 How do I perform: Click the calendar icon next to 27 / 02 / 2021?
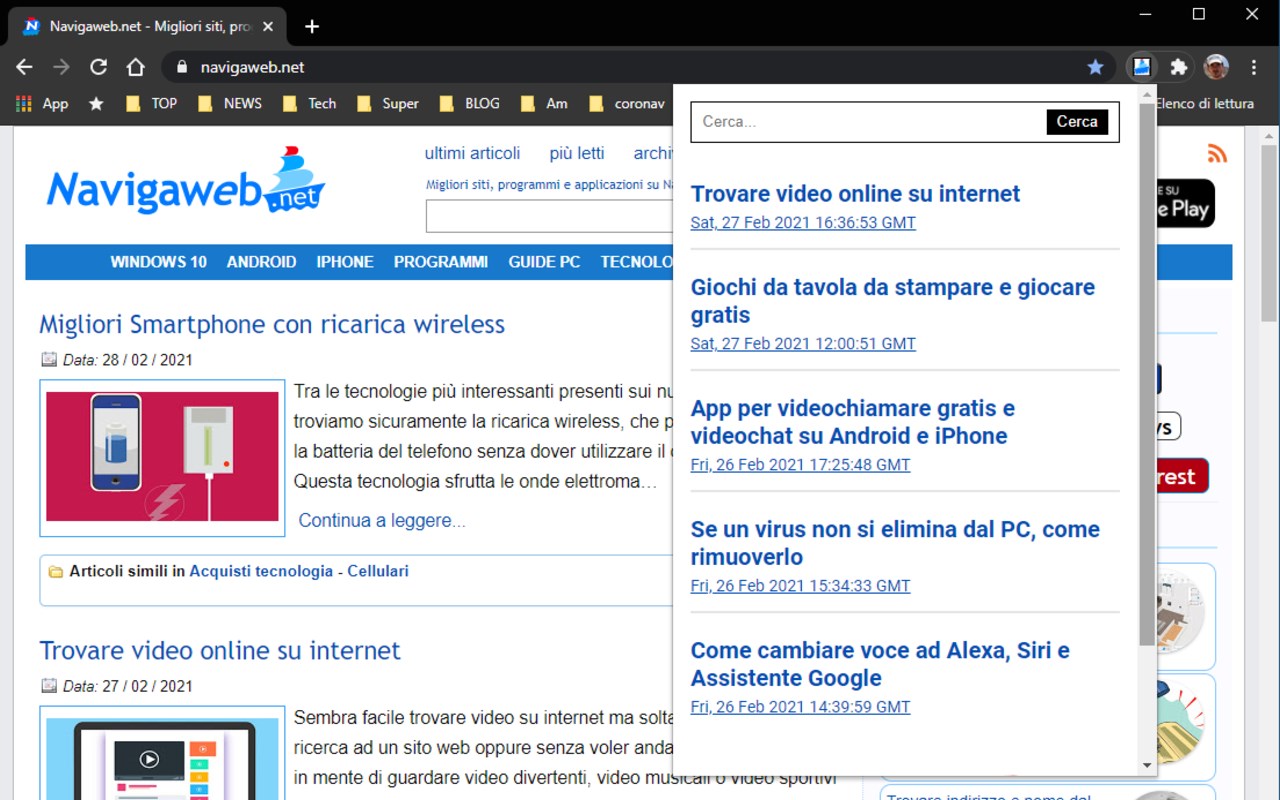coord(49,685)
